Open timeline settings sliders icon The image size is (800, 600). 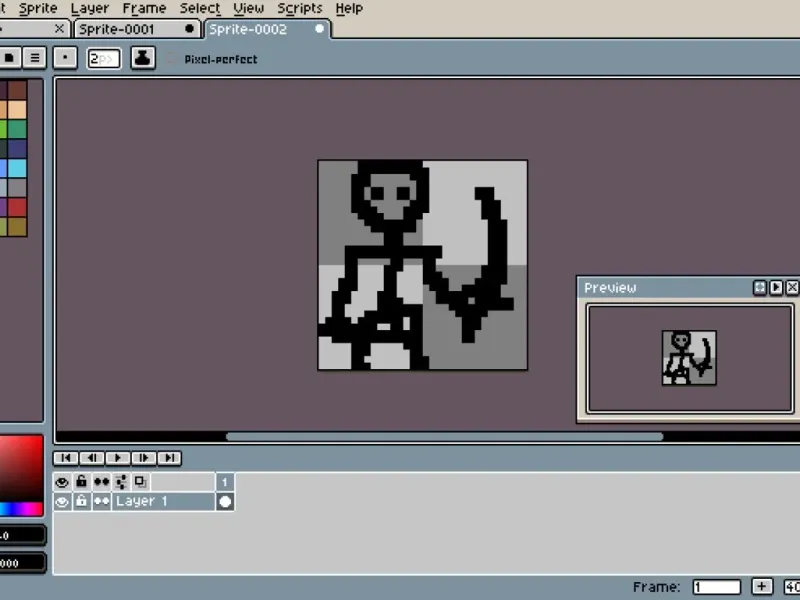point(121,482)
